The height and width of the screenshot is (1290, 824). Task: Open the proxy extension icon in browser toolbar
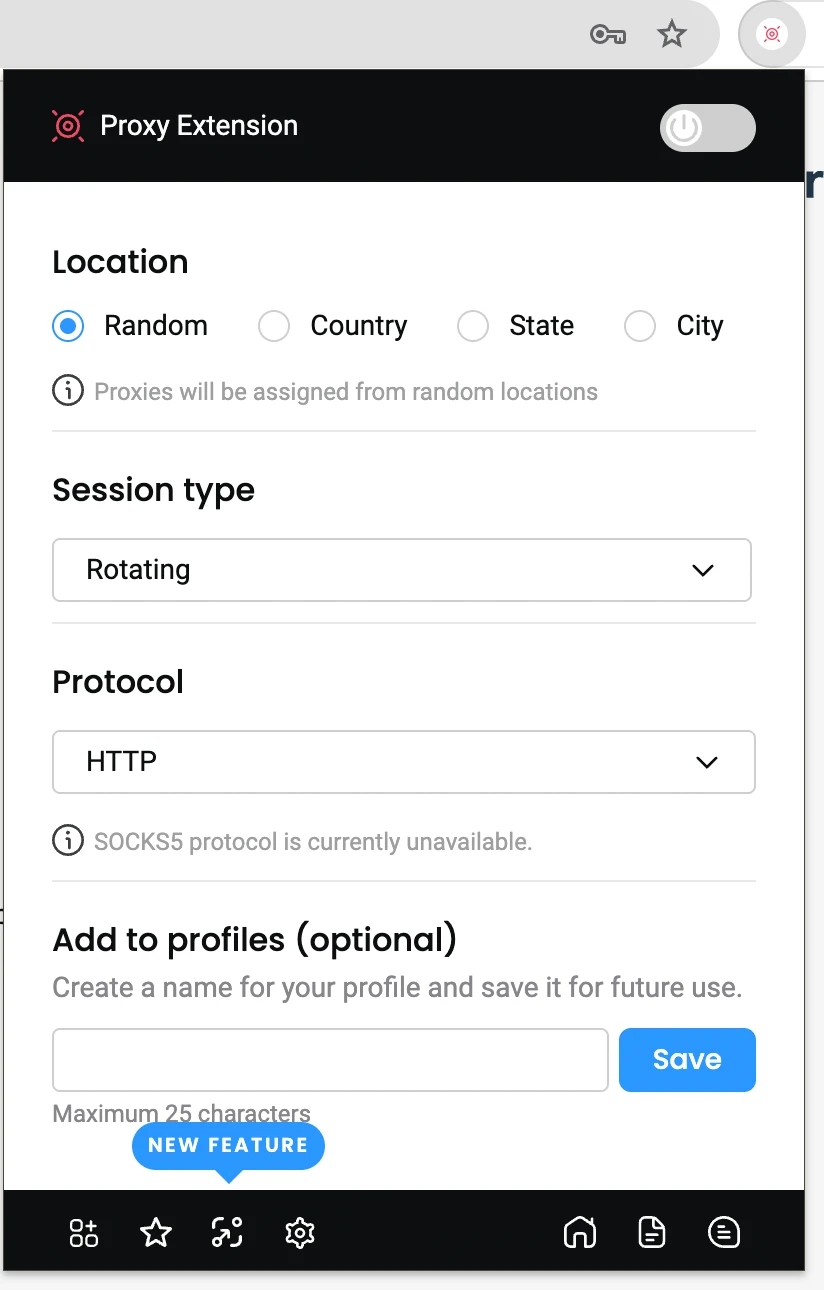(x=771, y=33)
